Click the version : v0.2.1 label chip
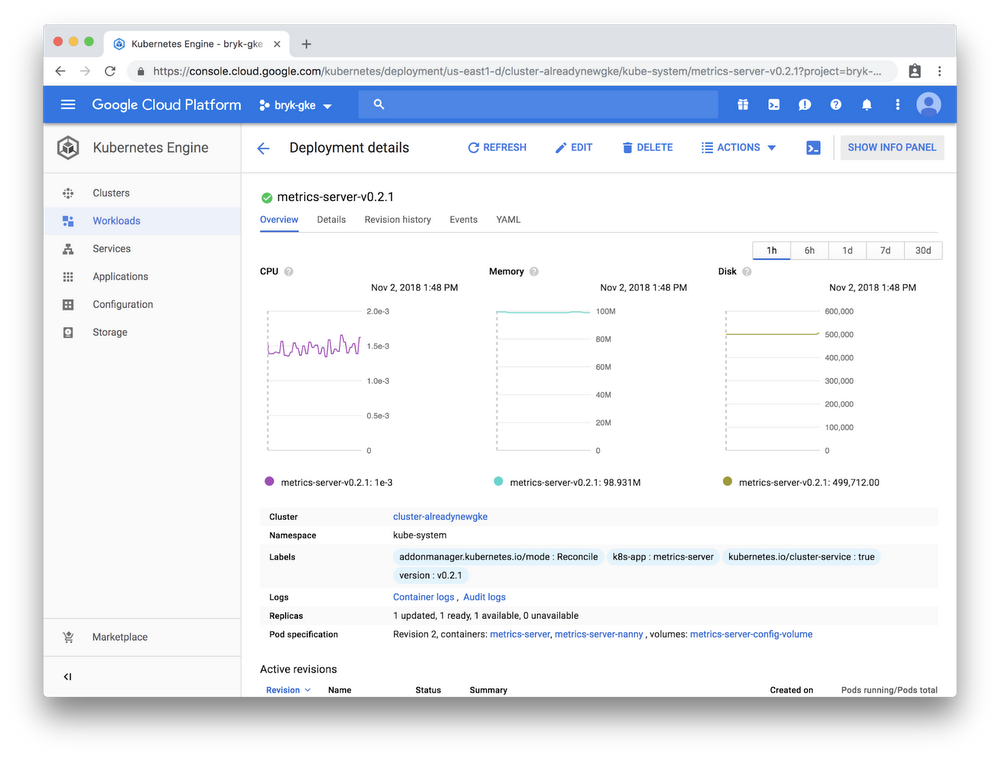 [x=430, y=575]
